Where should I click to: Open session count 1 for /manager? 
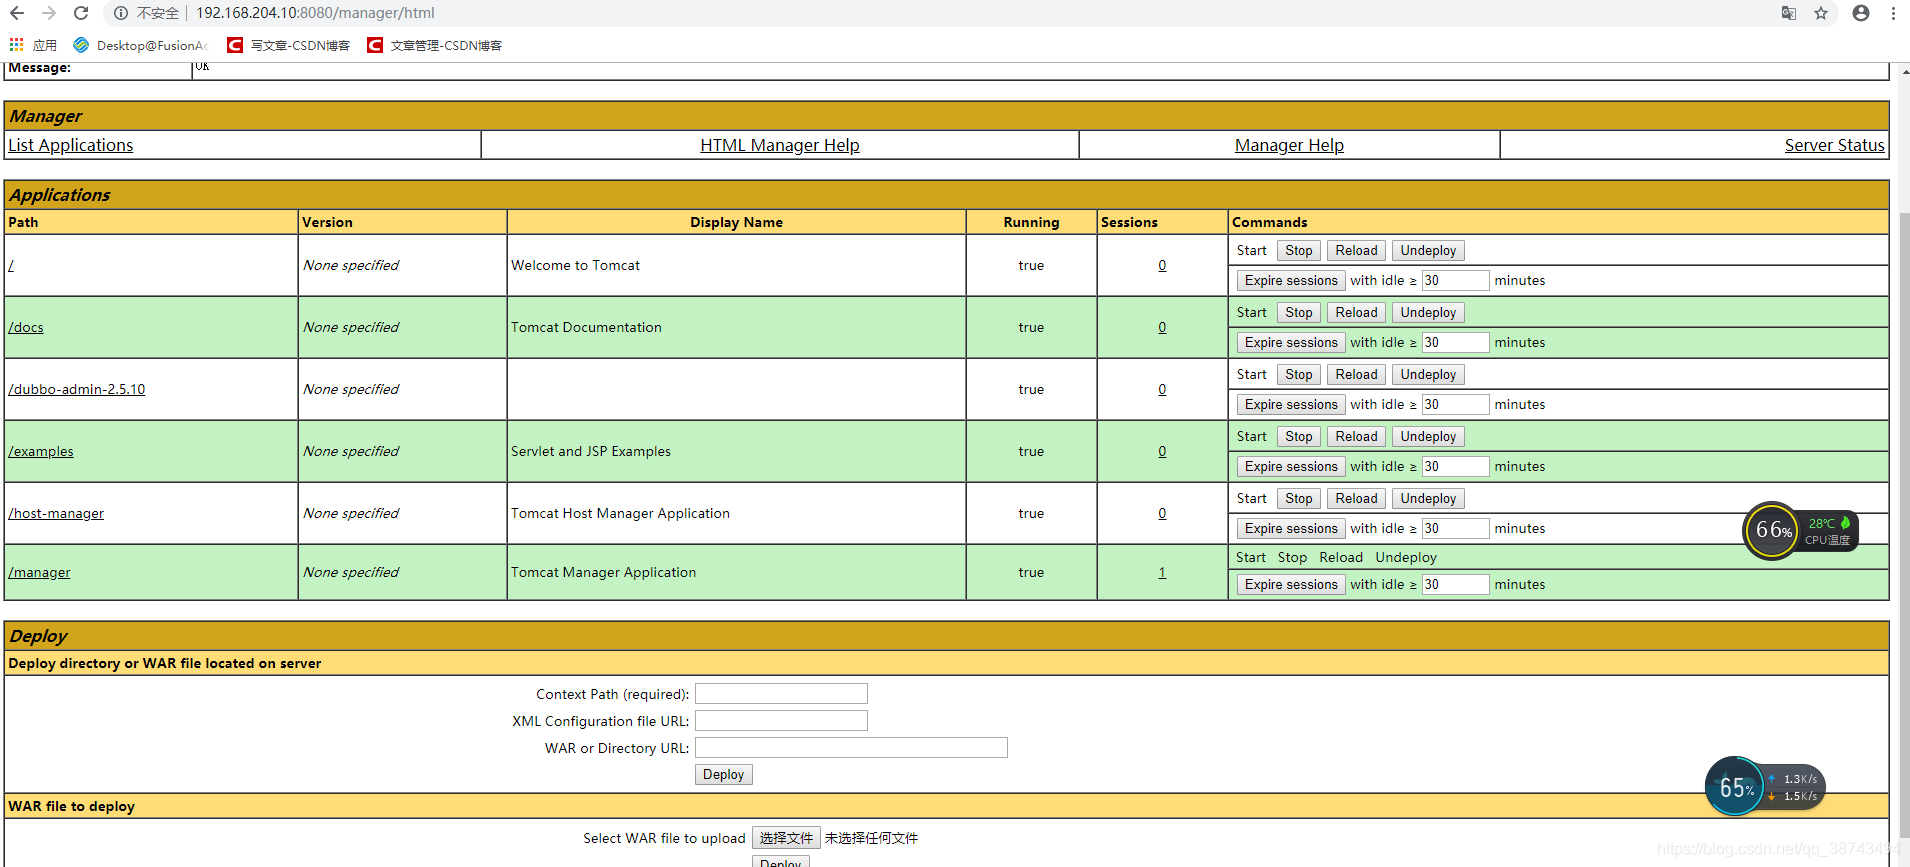point(1162,572)
